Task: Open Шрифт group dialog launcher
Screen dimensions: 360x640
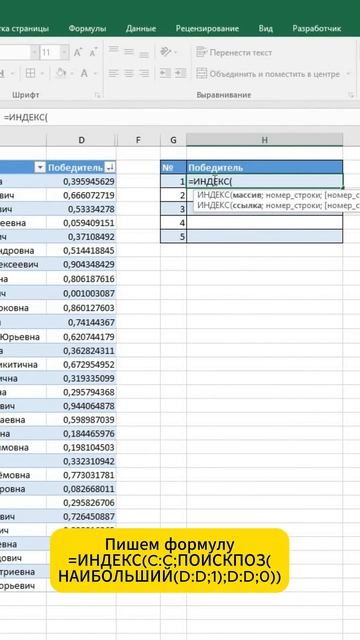Action: [98, 95]
